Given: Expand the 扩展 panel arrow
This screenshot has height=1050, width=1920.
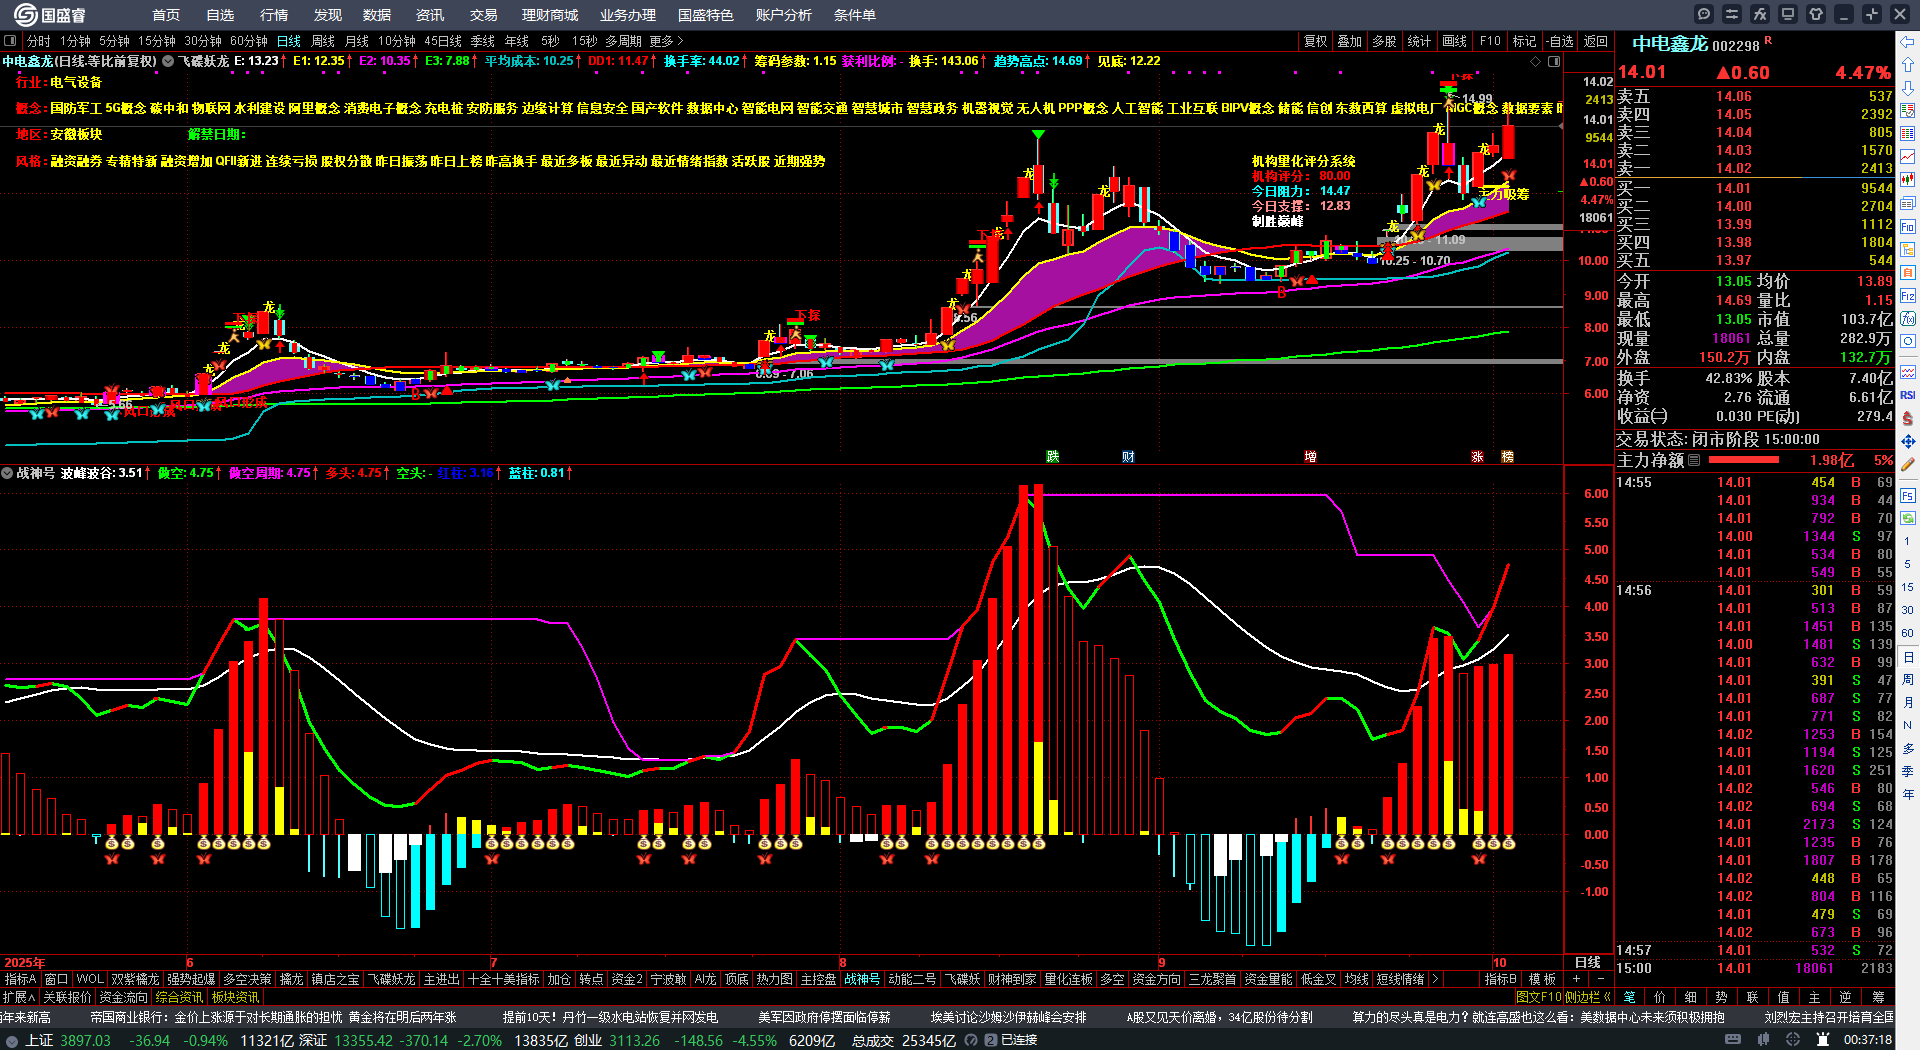Looking at the screenshot, I should pyautogui.click(x=19, y=997).
